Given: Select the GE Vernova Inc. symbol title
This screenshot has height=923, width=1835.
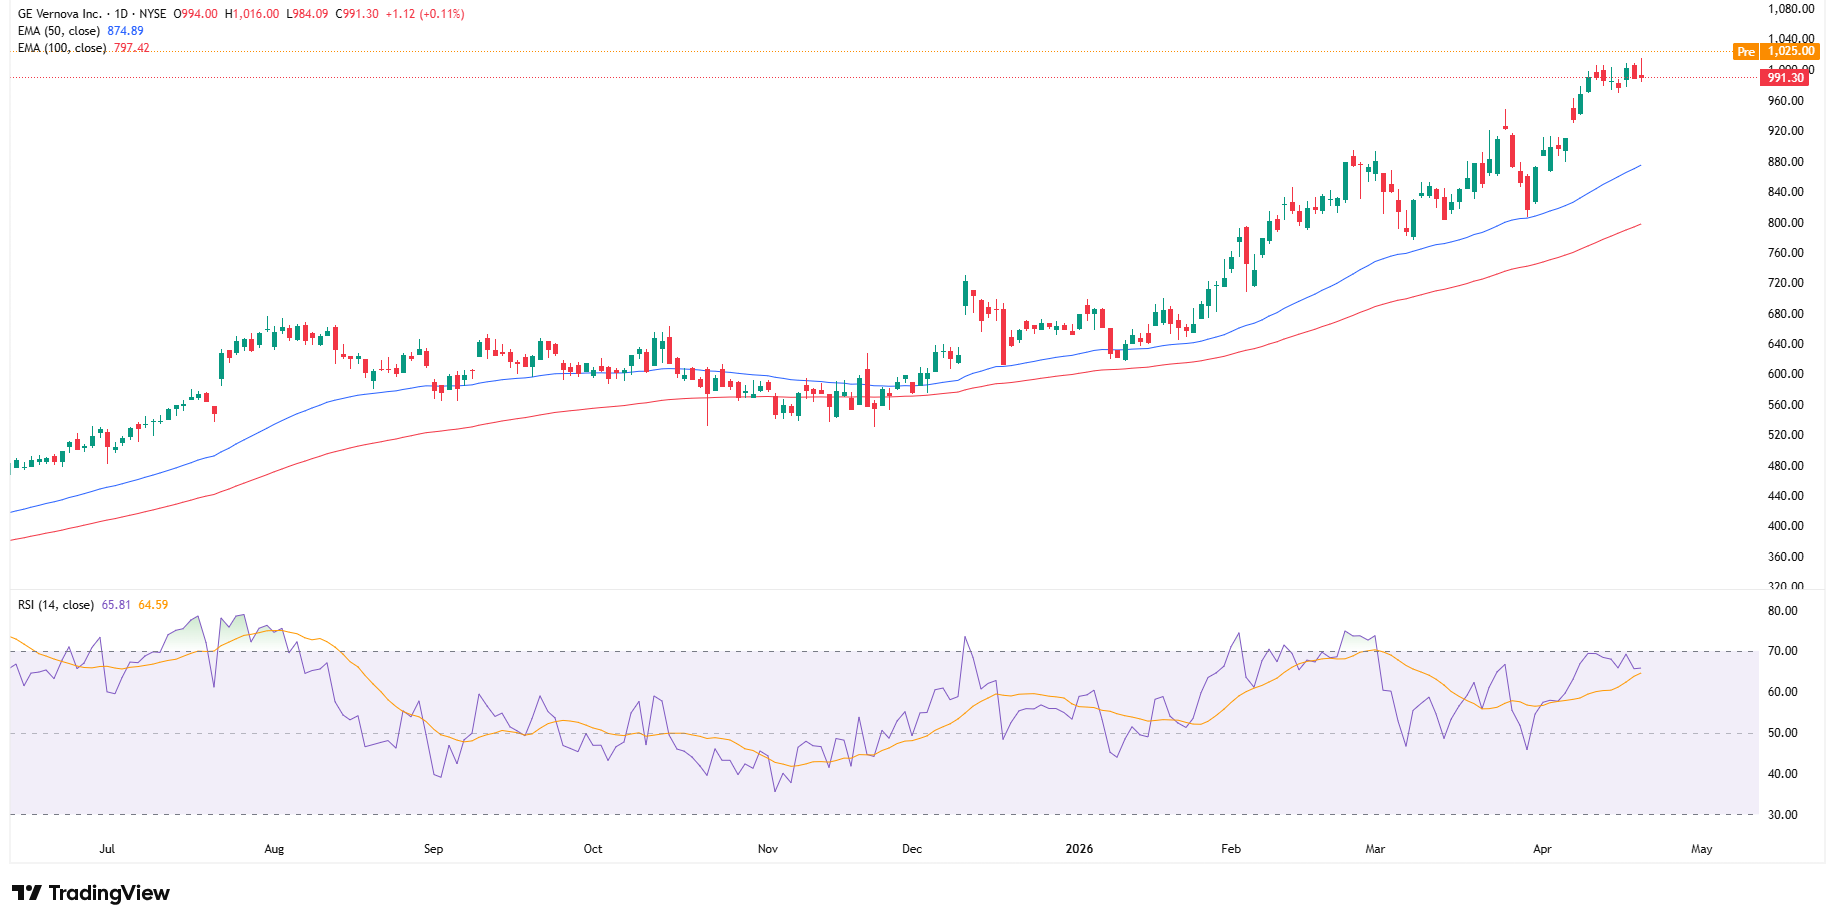Looking at the screenshot, I should click(x=60, y=14).
